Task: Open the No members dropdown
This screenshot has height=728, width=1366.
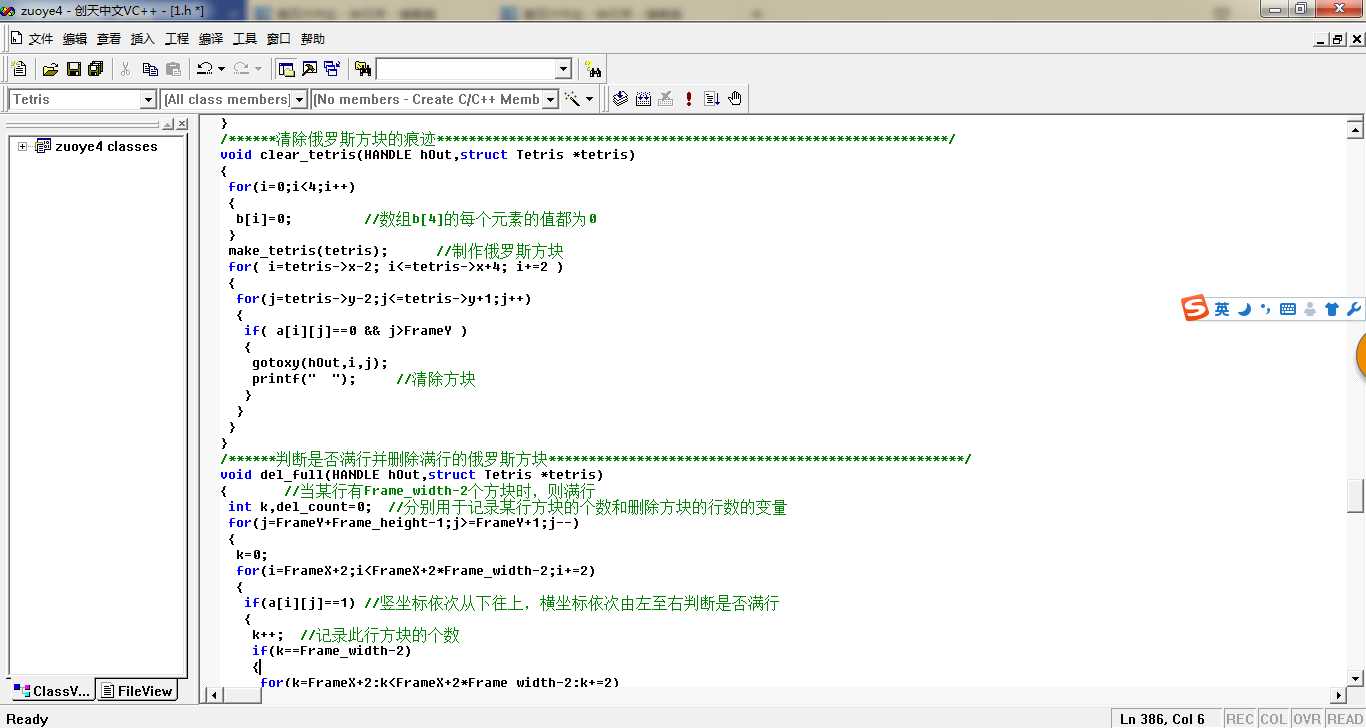Action: (550, 99)
